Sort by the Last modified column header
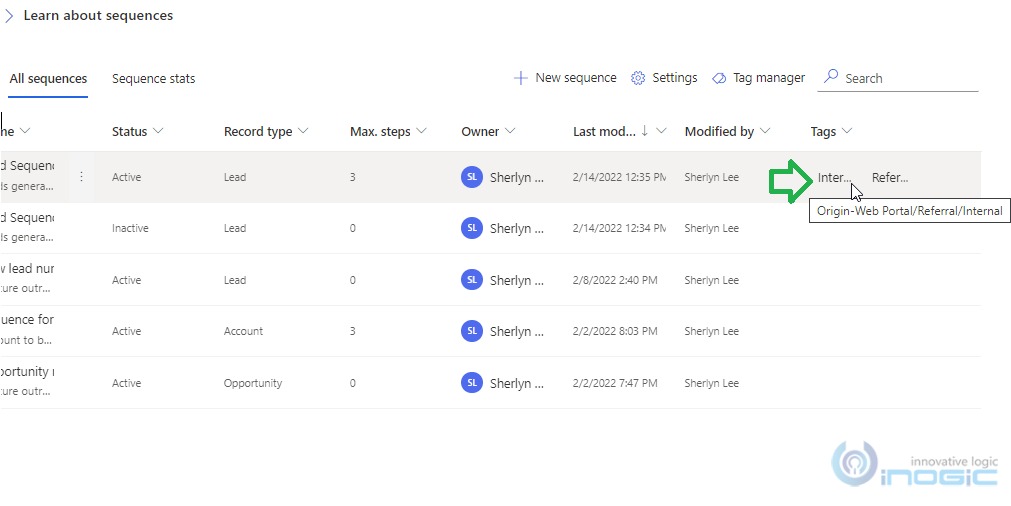Screen dimensions: 1011x506 click(604, 131)
